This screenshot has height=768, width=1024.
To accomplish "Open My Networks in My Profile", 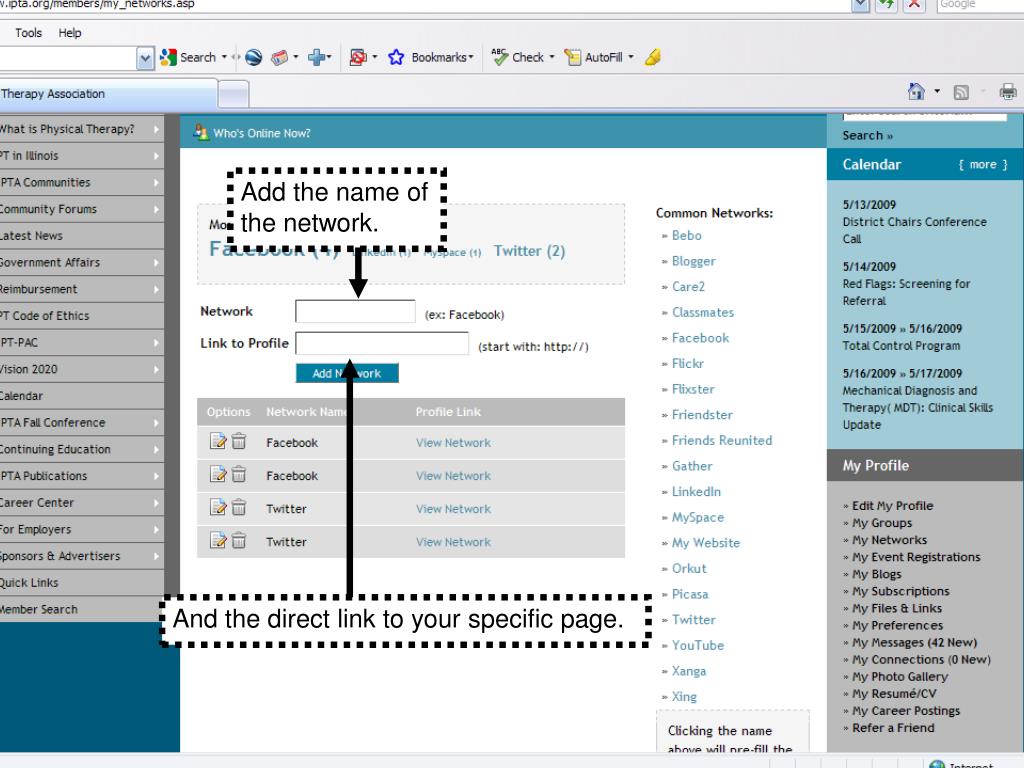I will pyautogui.click(x=889, y=540).
